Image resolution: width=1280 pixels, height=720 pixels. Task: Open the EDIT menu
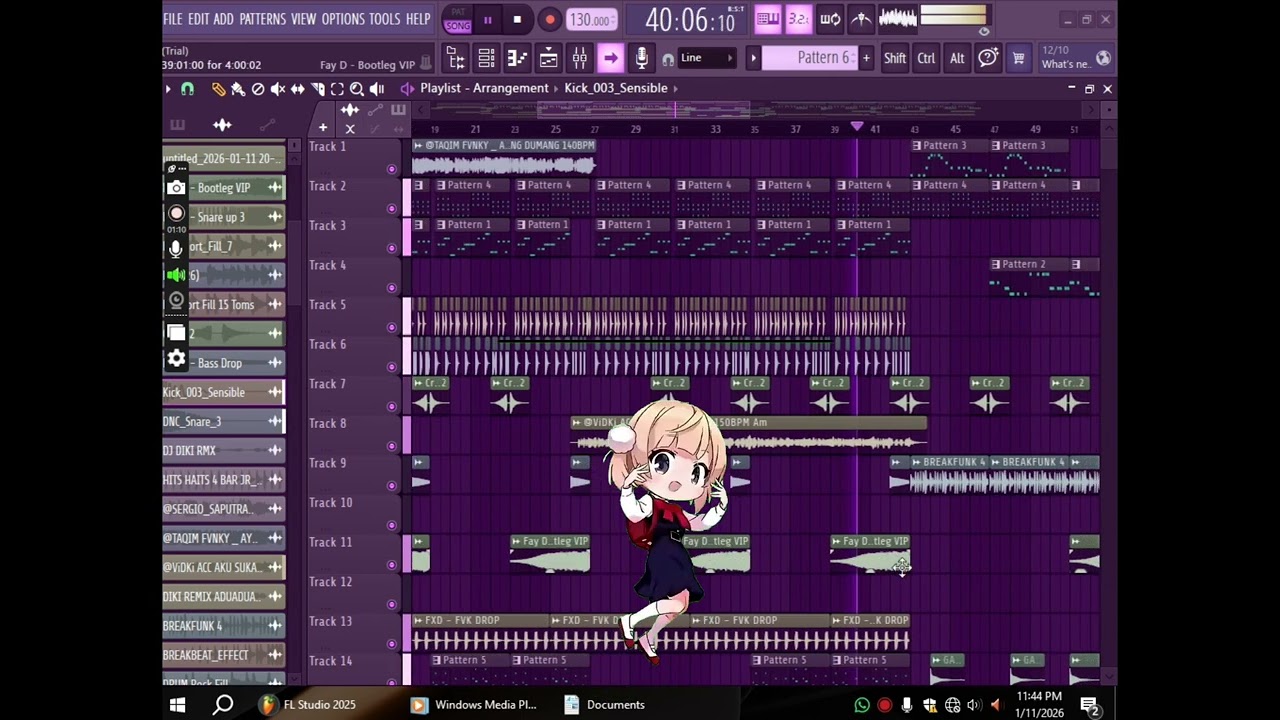tap(198, 19)
